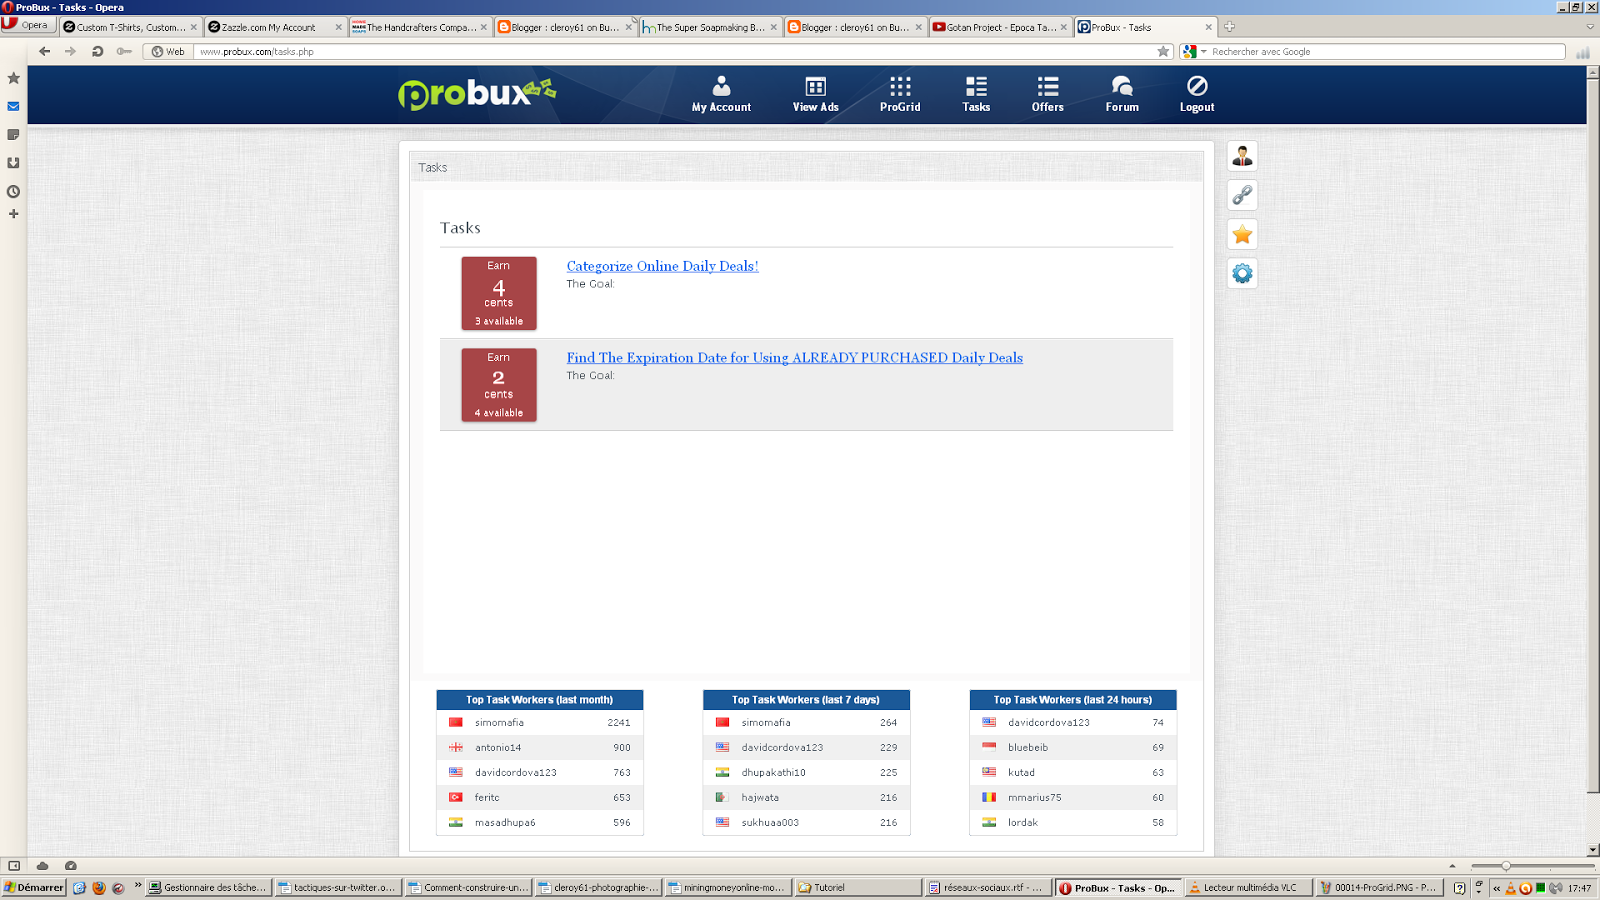Viewport: 1600px width, 900px height.
Task: Open Categorize Online Daily Deals task
Action: 662,266
